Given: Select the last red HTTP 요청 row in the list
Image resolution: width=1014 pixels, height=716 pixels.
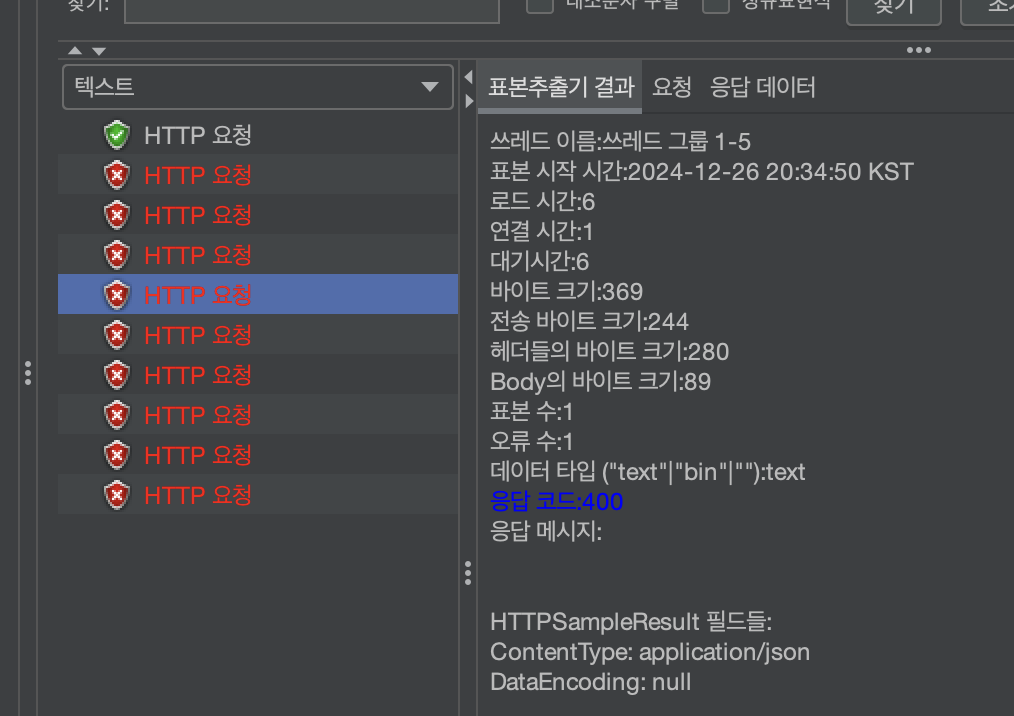Looking at the screenshot, I should (258, 495).
